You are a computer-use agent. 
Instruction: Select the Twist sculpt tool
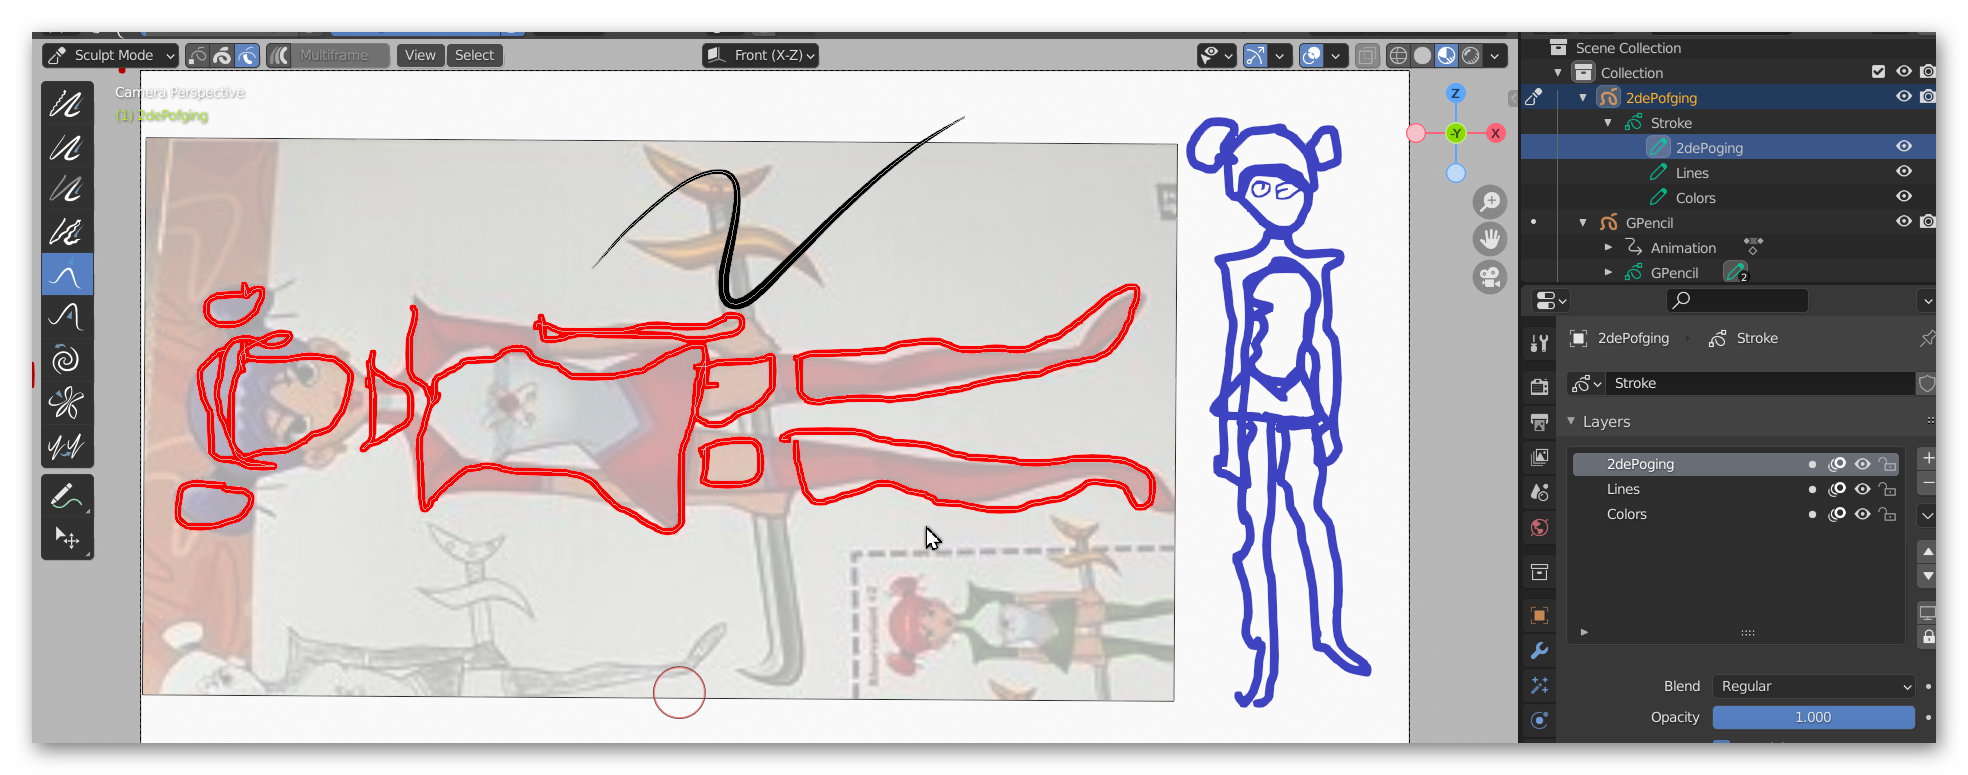point(67,359)
